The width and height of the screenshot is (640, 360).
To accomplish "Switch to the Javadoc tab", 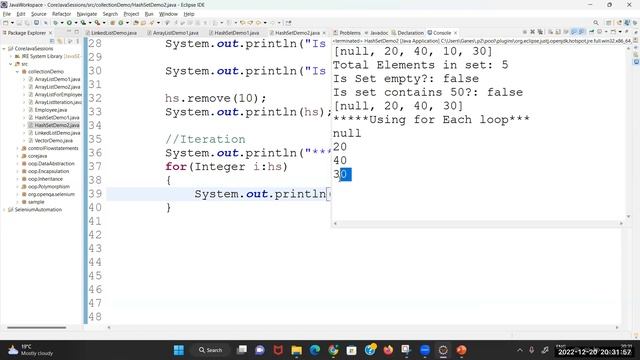I will pos(376,33).
